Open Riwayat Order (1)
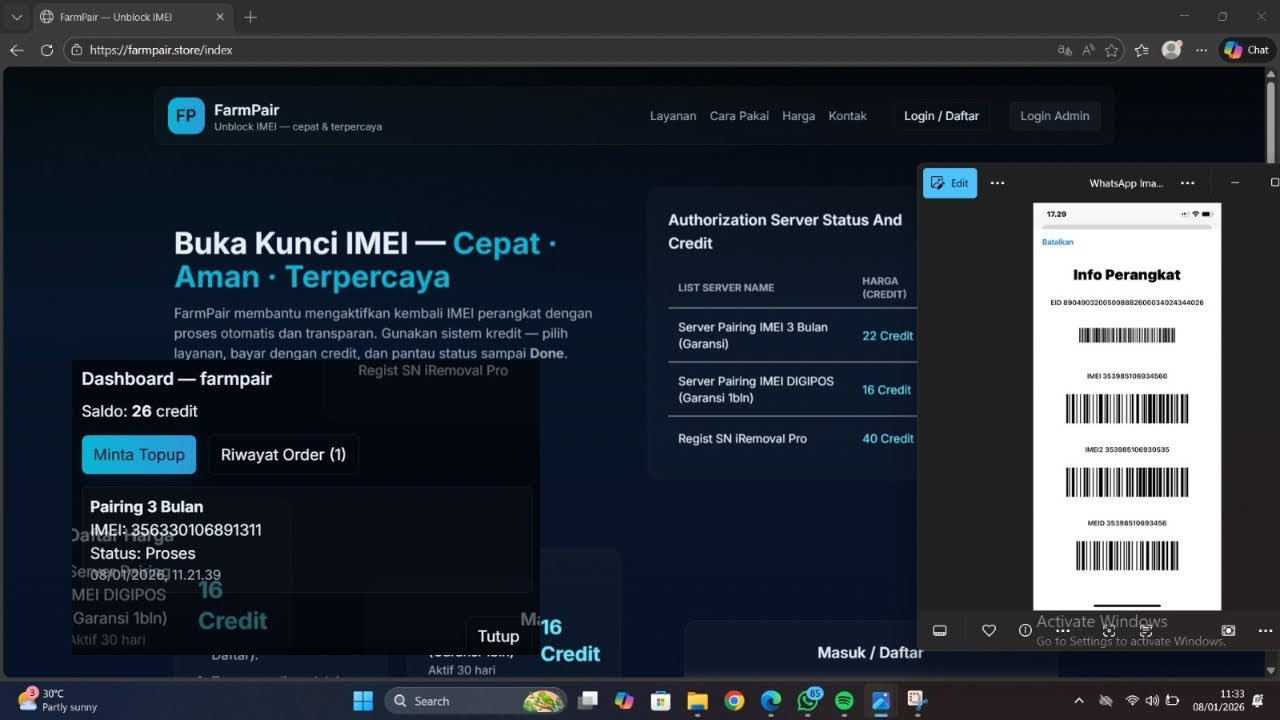This screenshot has height=720, width=1280. click(284, 454)
